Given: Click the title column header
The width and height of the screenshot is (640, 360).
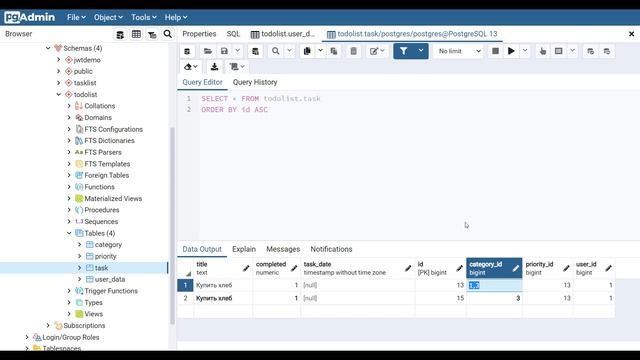Looking at the screenshot, I should (x=223, y=268).
